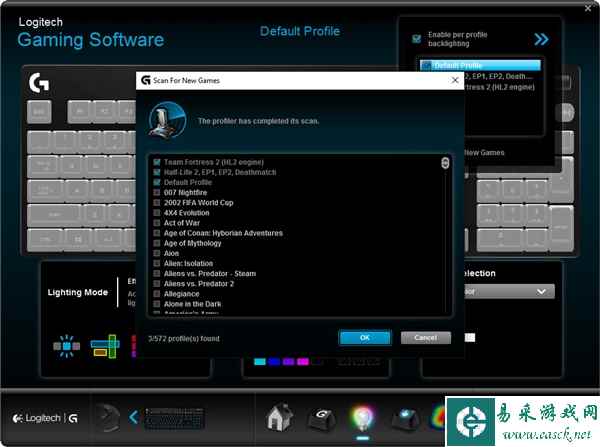Viewport: 600px width, 447px height.
Task: Click the games list scrollbar thumb
Action: tap(445, 163)
